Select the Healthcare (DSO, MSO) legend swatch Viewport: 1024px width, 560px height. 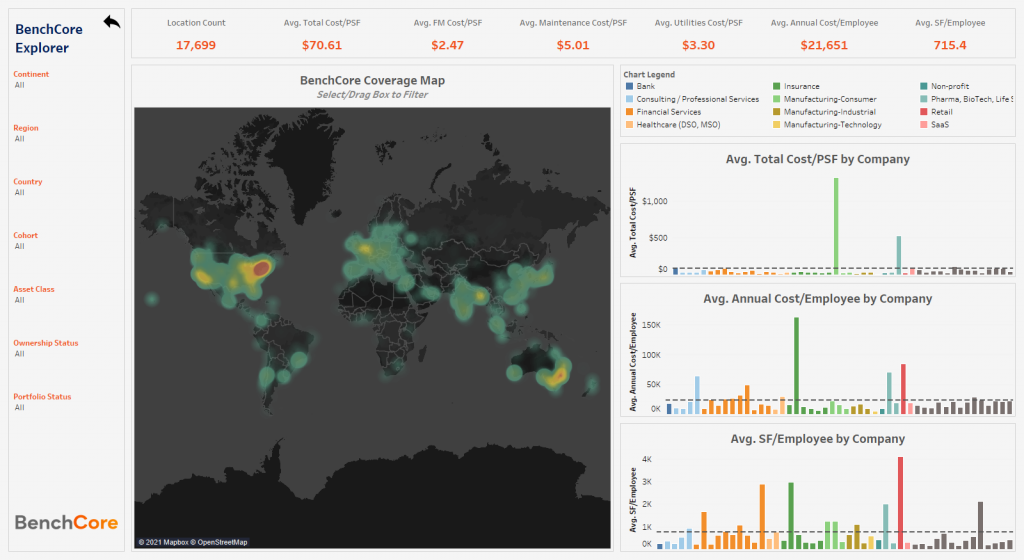pyautogui.click(x=630, y=125)
